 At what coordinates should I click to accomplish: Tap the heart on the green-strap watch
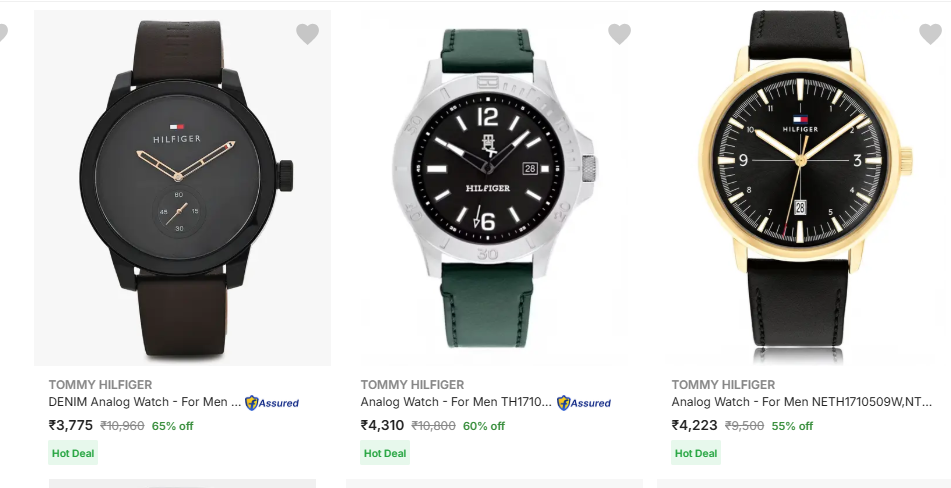point(619,35)
